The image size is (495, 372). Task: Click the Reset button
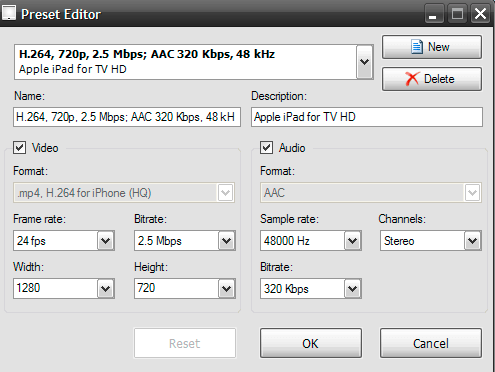pyautogui.click(x=185, y=343)
